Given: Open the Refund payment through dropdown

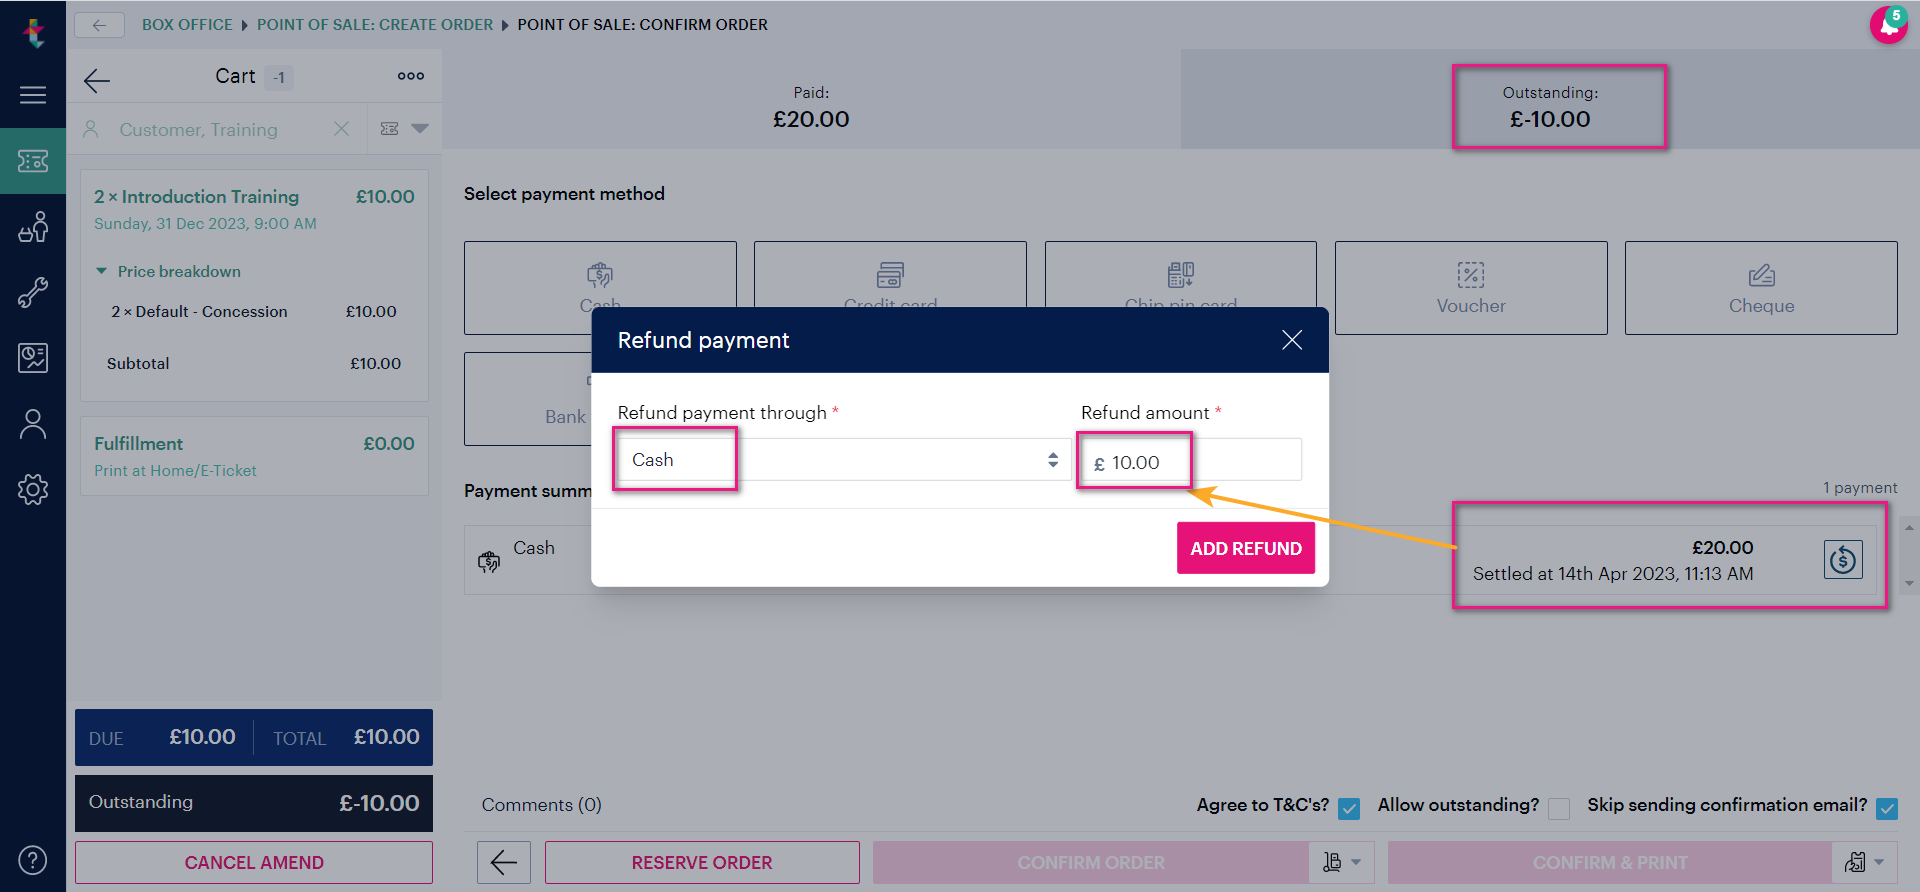Looking at the screenshot, I should (x=842, y=460).
